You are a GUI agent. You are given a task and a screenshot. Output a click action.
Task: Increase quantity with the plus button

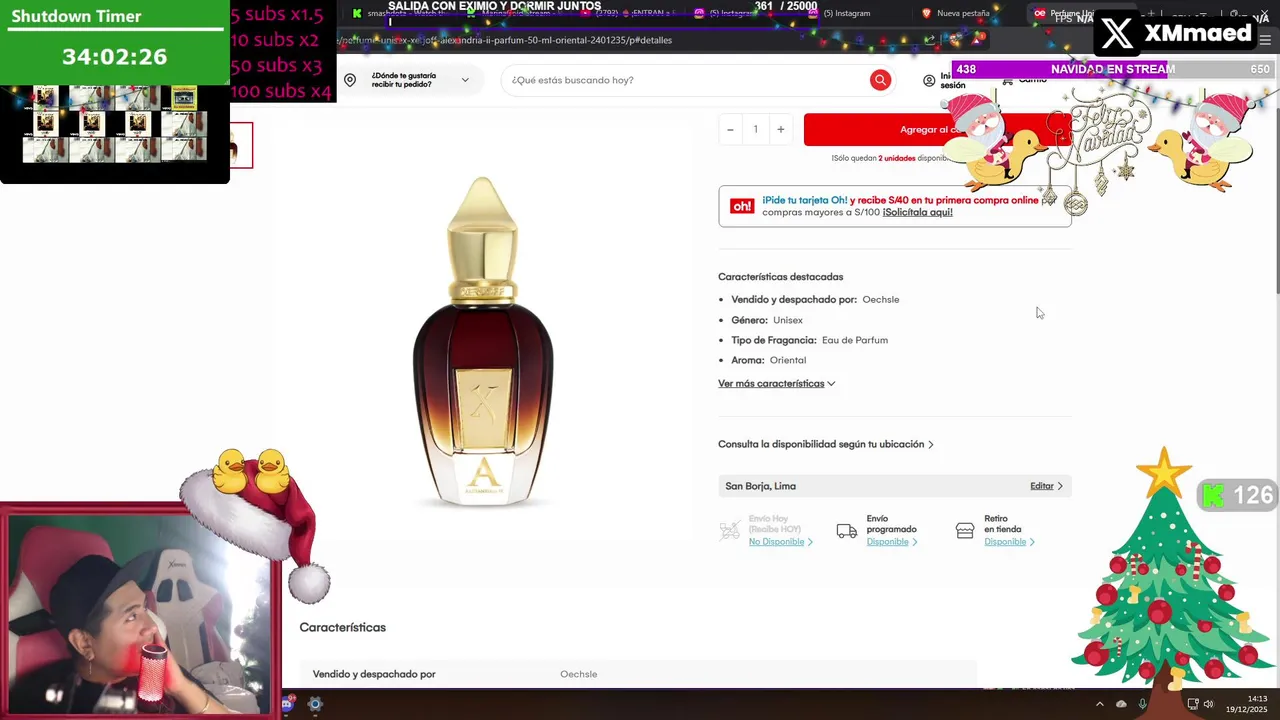tap(780, 129)
